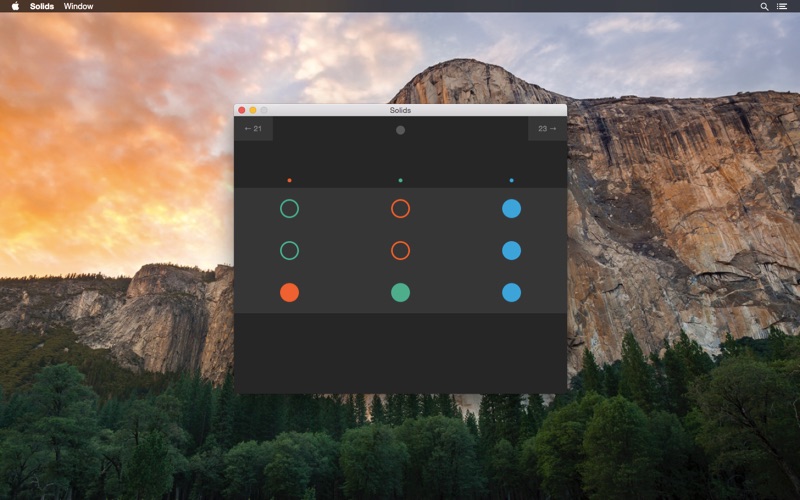Toggle the filled orange circle
Image resolution: width=800 pixels, height=500 pixels.
(x=289, y=292)
